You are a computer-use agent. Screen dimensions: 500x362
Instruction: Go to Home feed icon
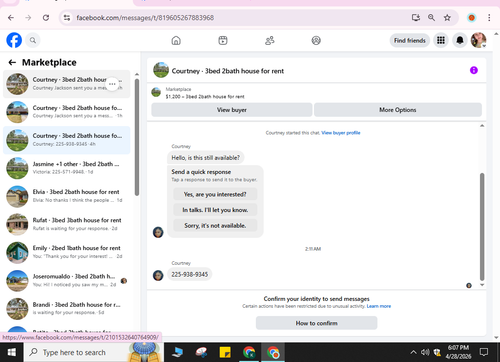click(x=176, y=40)
